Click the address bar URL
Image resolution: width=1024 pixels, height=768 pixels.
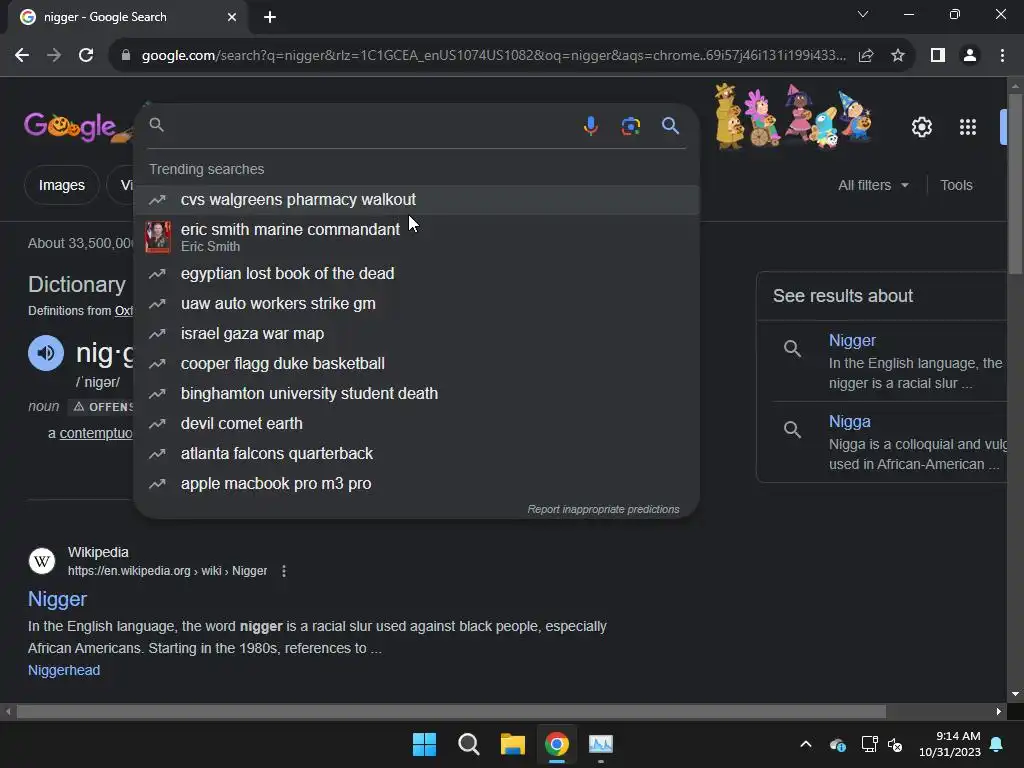tap(494, 56)
